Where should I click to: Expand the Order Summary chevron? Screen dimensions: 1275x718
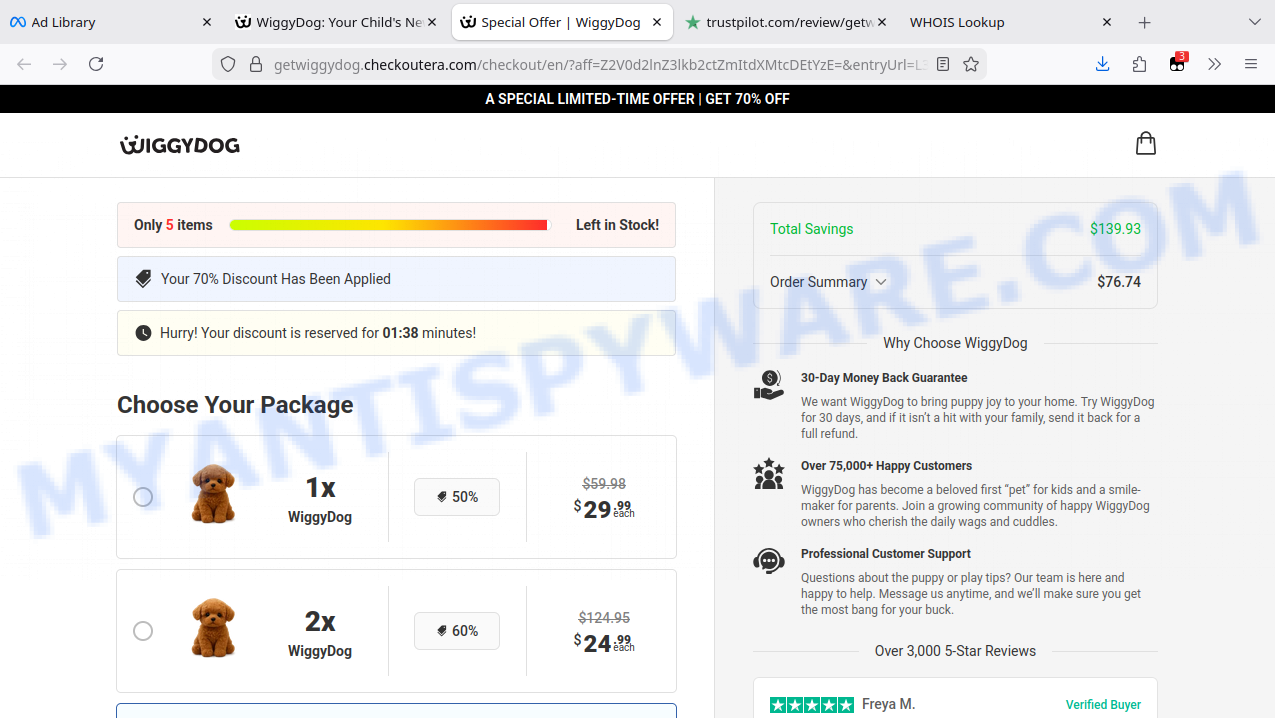pos(881,282)
